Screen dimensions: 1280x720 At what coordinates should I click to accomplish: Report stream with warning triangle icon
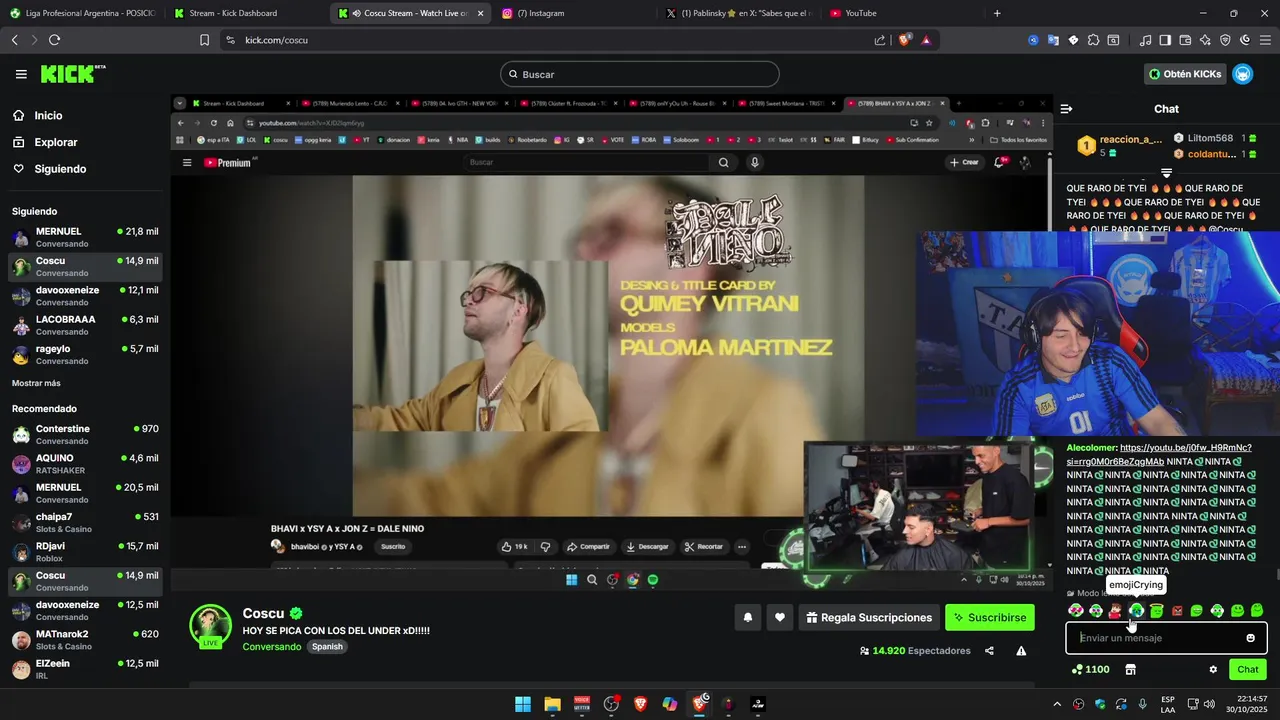(x=1021, y=651)
